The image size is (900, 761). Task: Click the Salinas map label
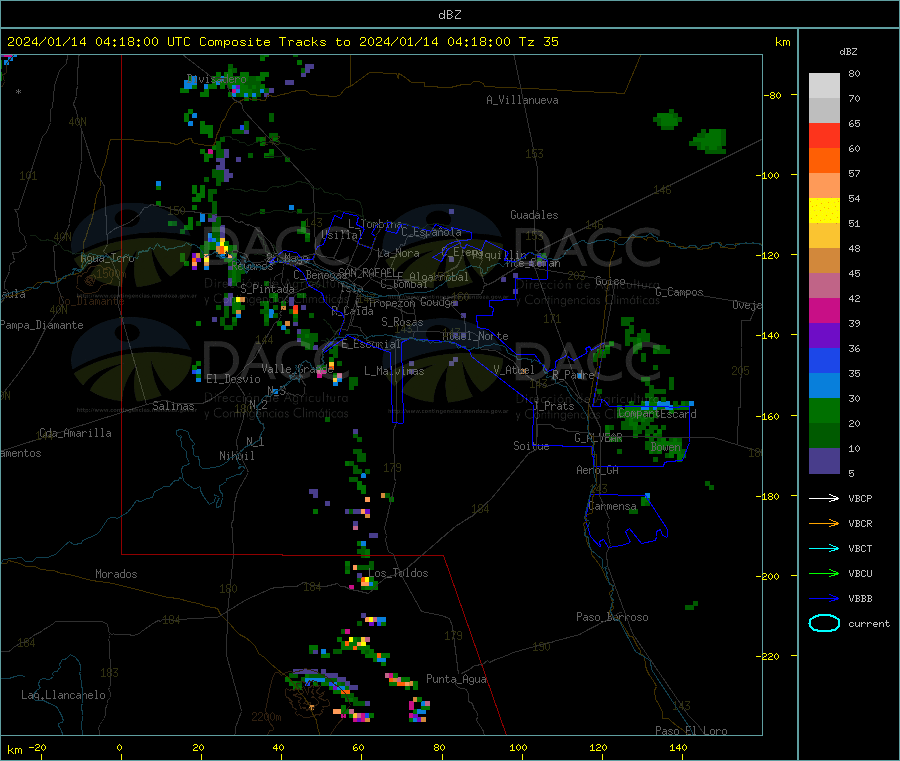[173, 406]
